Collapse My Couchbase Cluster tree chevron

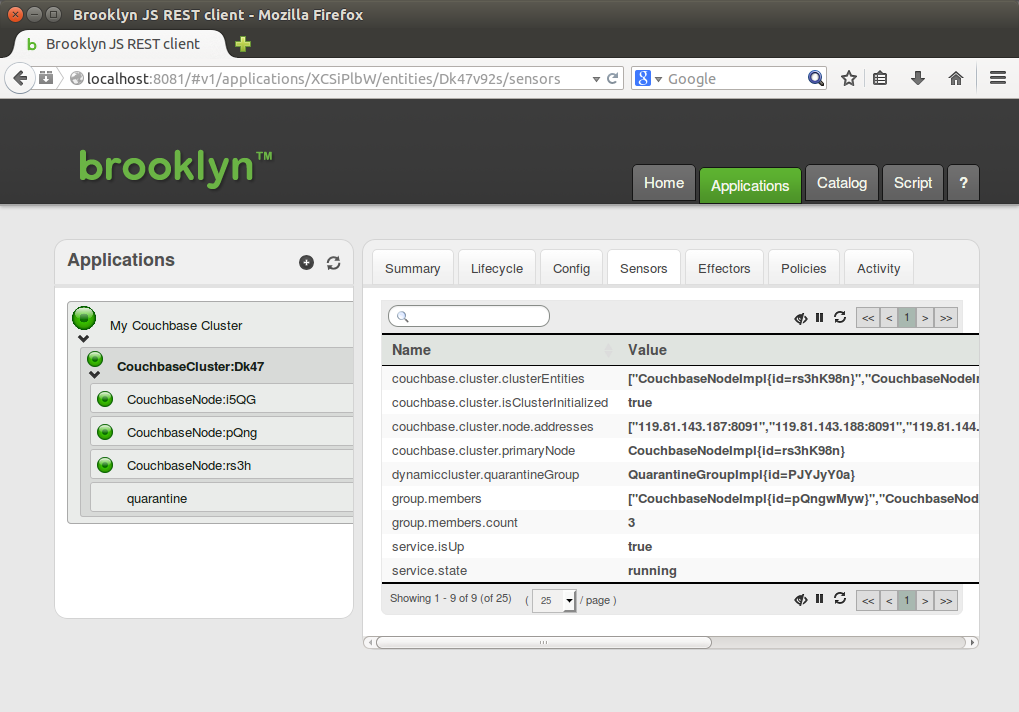click(x=83, y=338)
